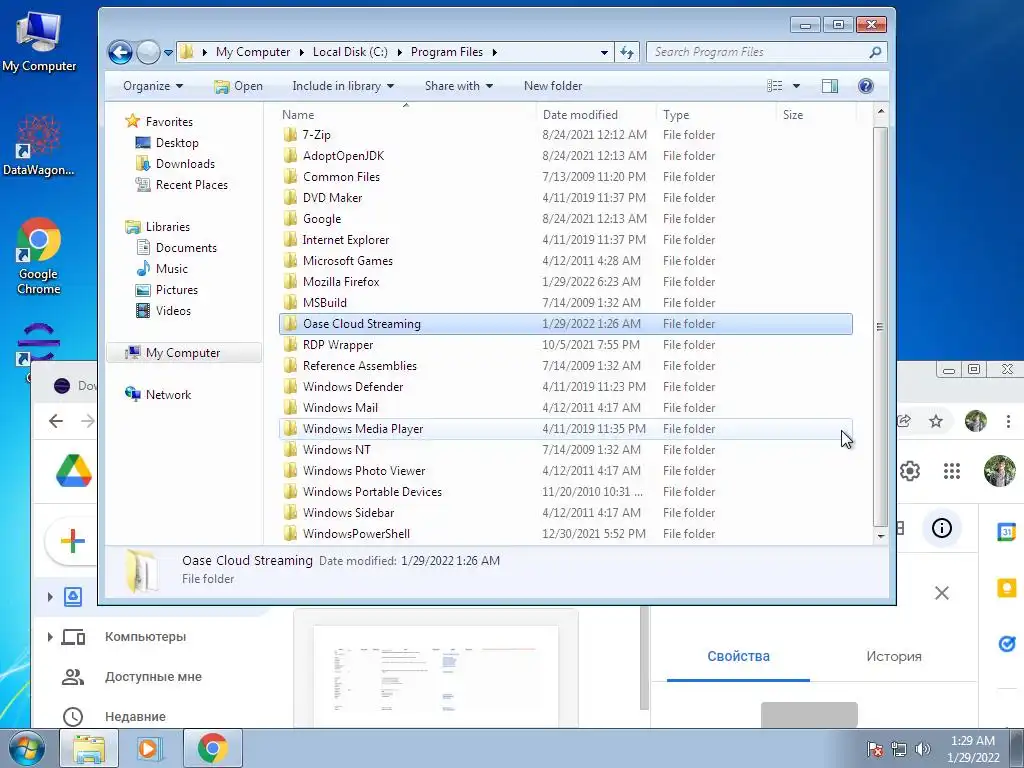Click Local Disk (C:) in address bar
Image resolution: width=1024 pixels, height=768 pixels.
350,52
